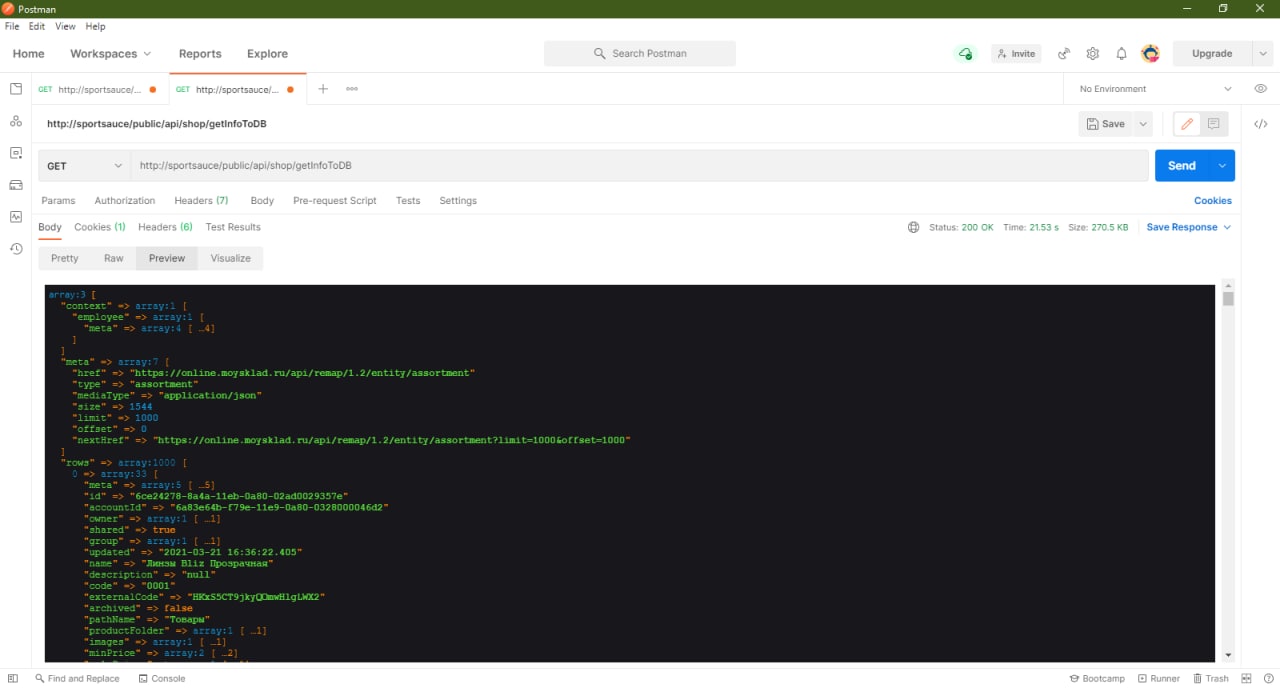
Task: Open the Help menu
Action: [x=95, y=26]
